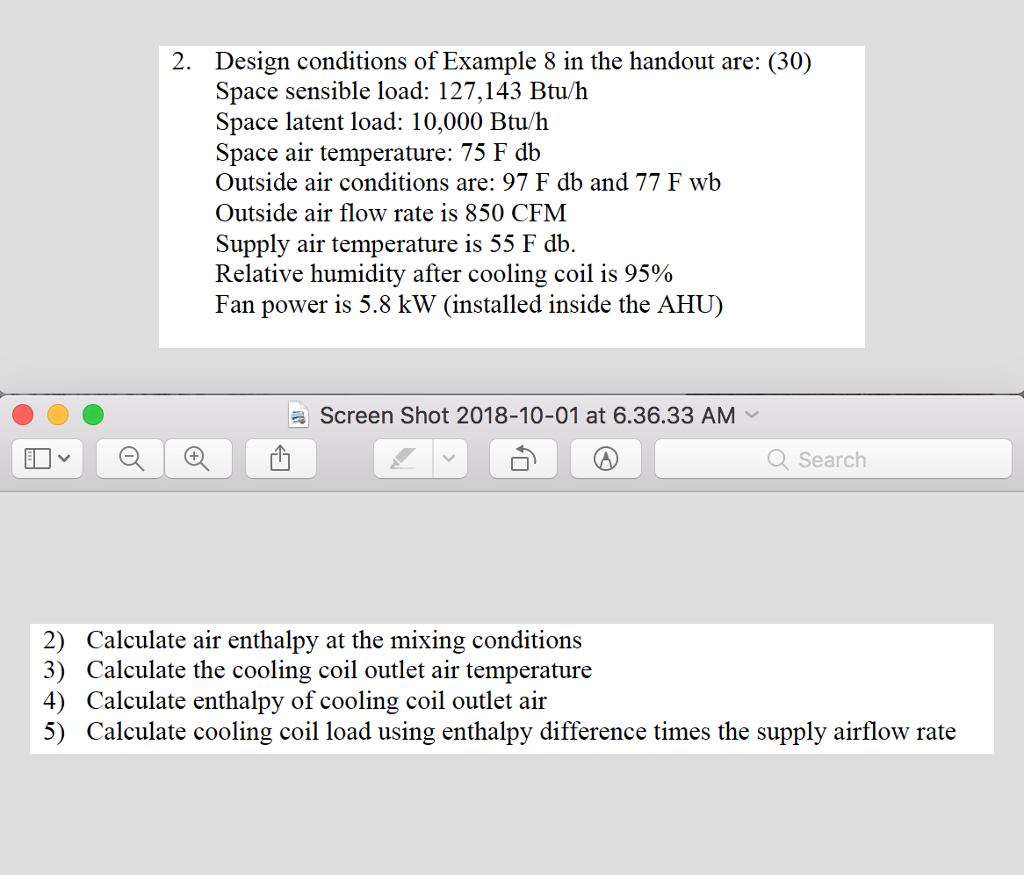The width and height of the screenshot is (1024, 875).
Task: Click text 'Outside air conditions are: 97 F db'
Action: pyautogui.click(x=398, y=182)
